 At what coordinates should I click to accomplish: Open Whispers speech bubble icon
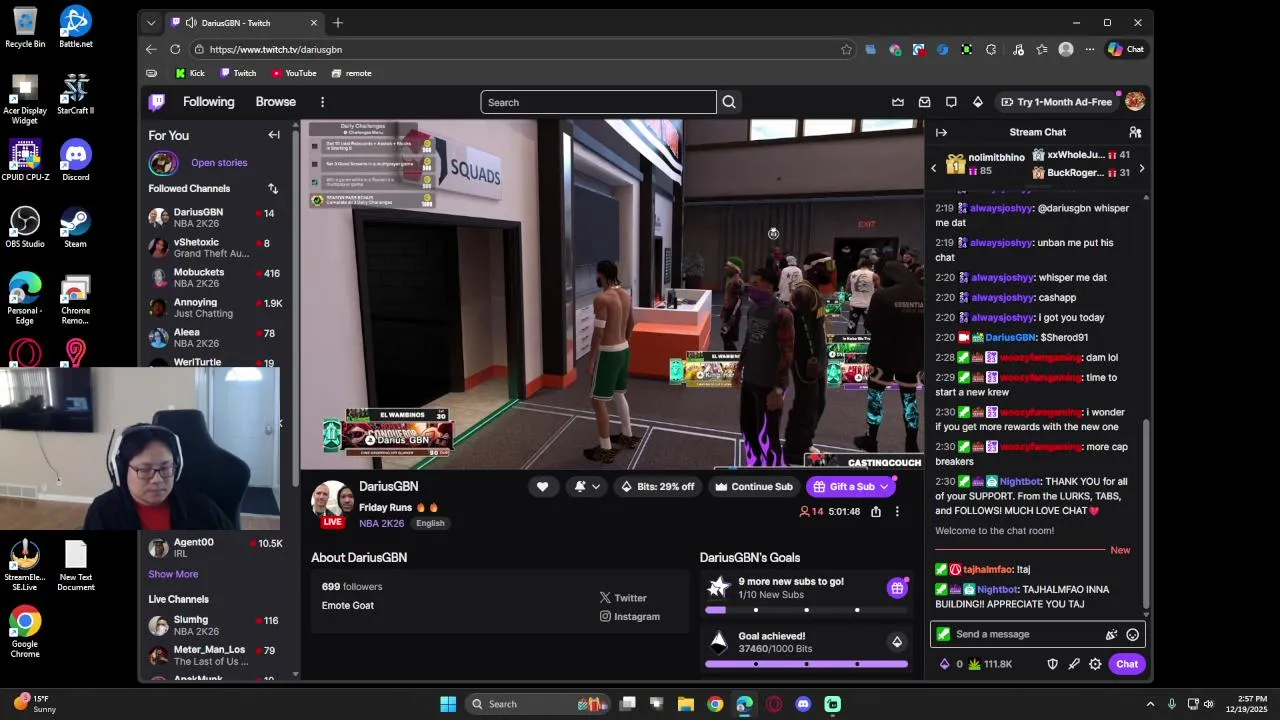click(x=951, y=102)
